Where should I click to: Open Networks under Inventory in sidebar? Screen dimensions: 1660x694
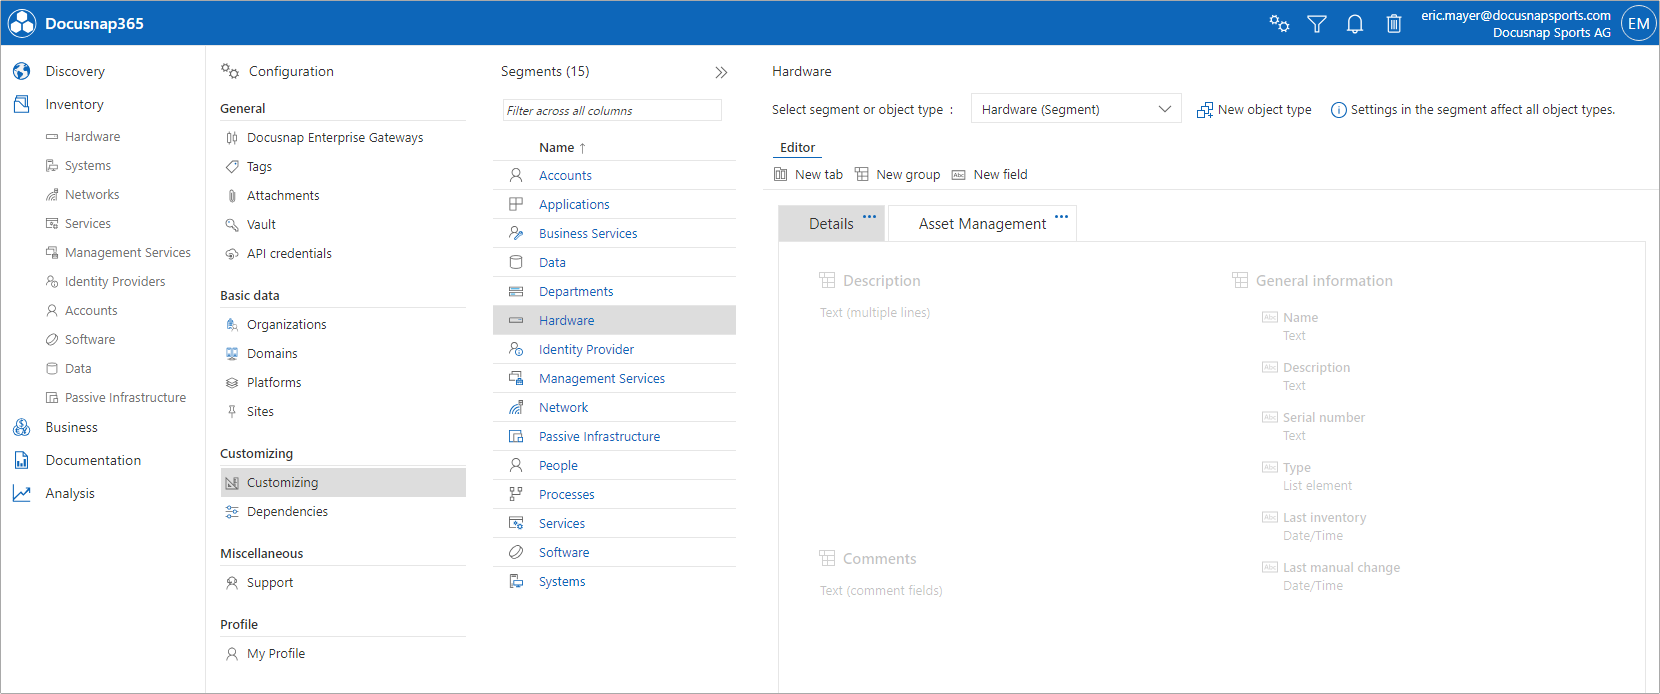tap(92, 195)
